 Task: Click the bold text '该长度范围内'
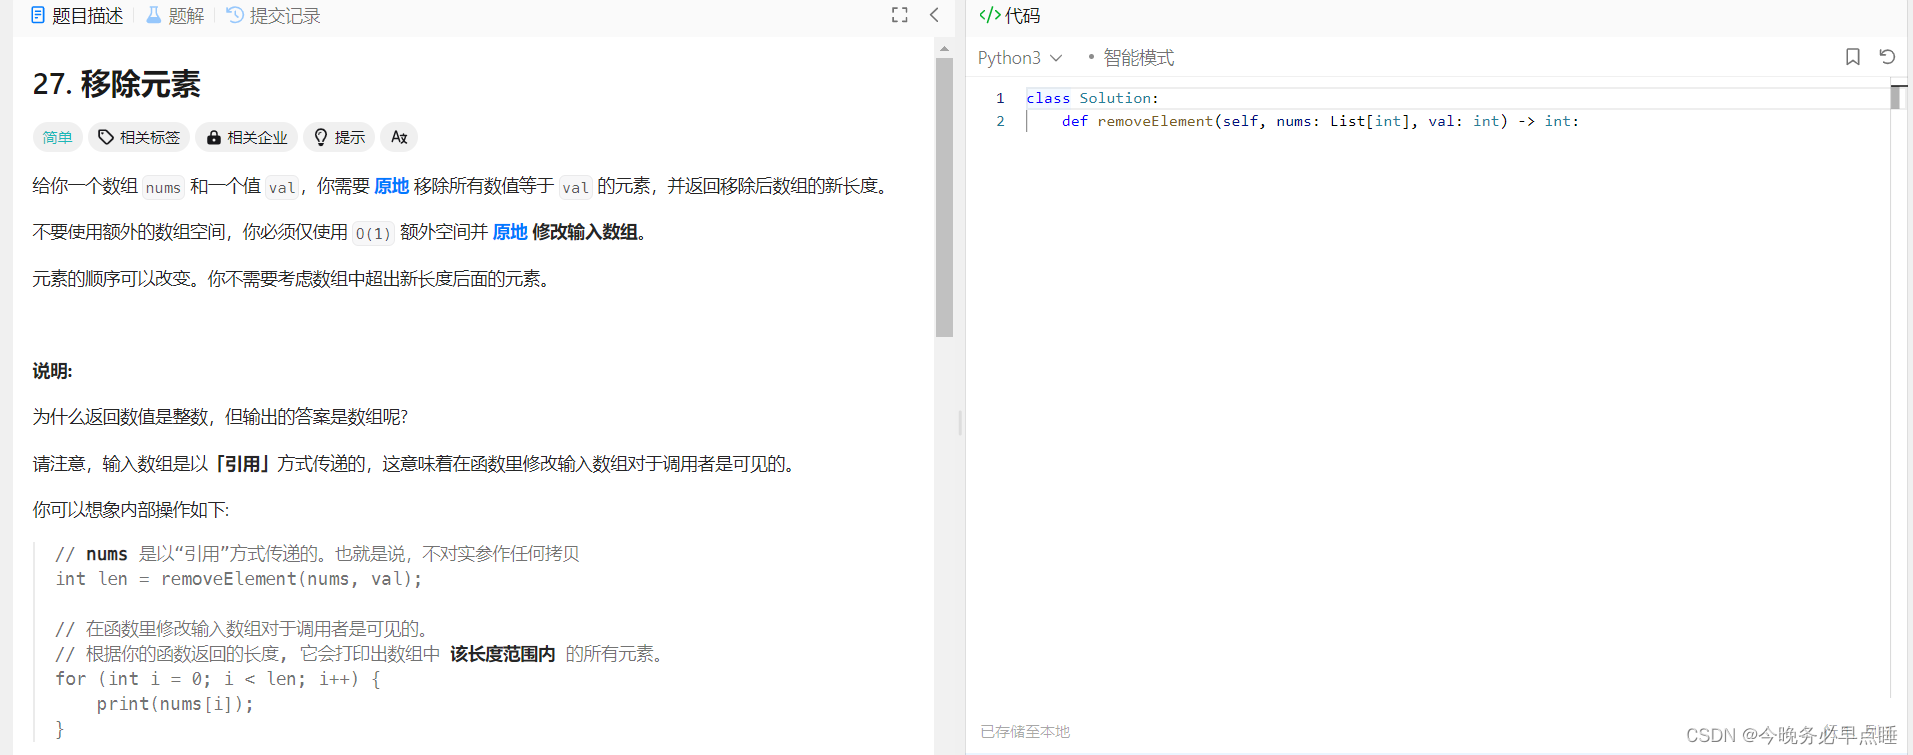[502, 654]
